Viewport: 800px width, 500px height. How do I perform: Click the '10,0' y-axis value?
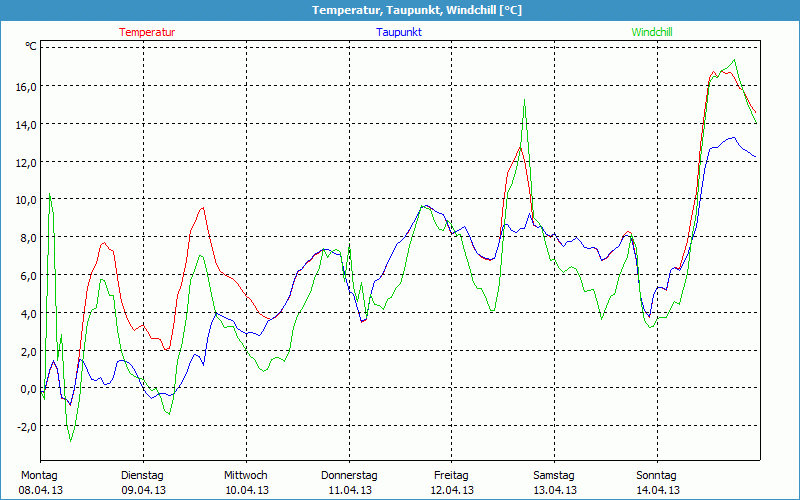pyautogui.click(x=26, y=200)
